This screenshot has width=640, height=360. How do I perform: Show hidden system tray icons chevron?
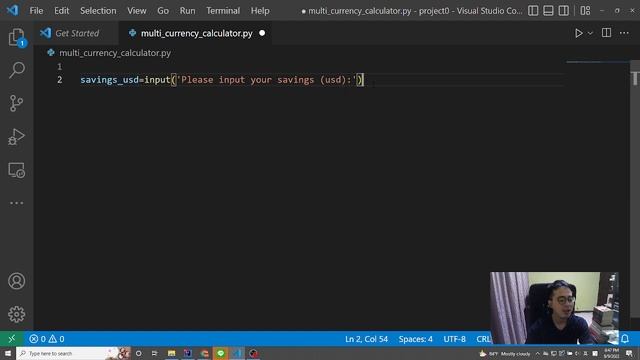538,353
